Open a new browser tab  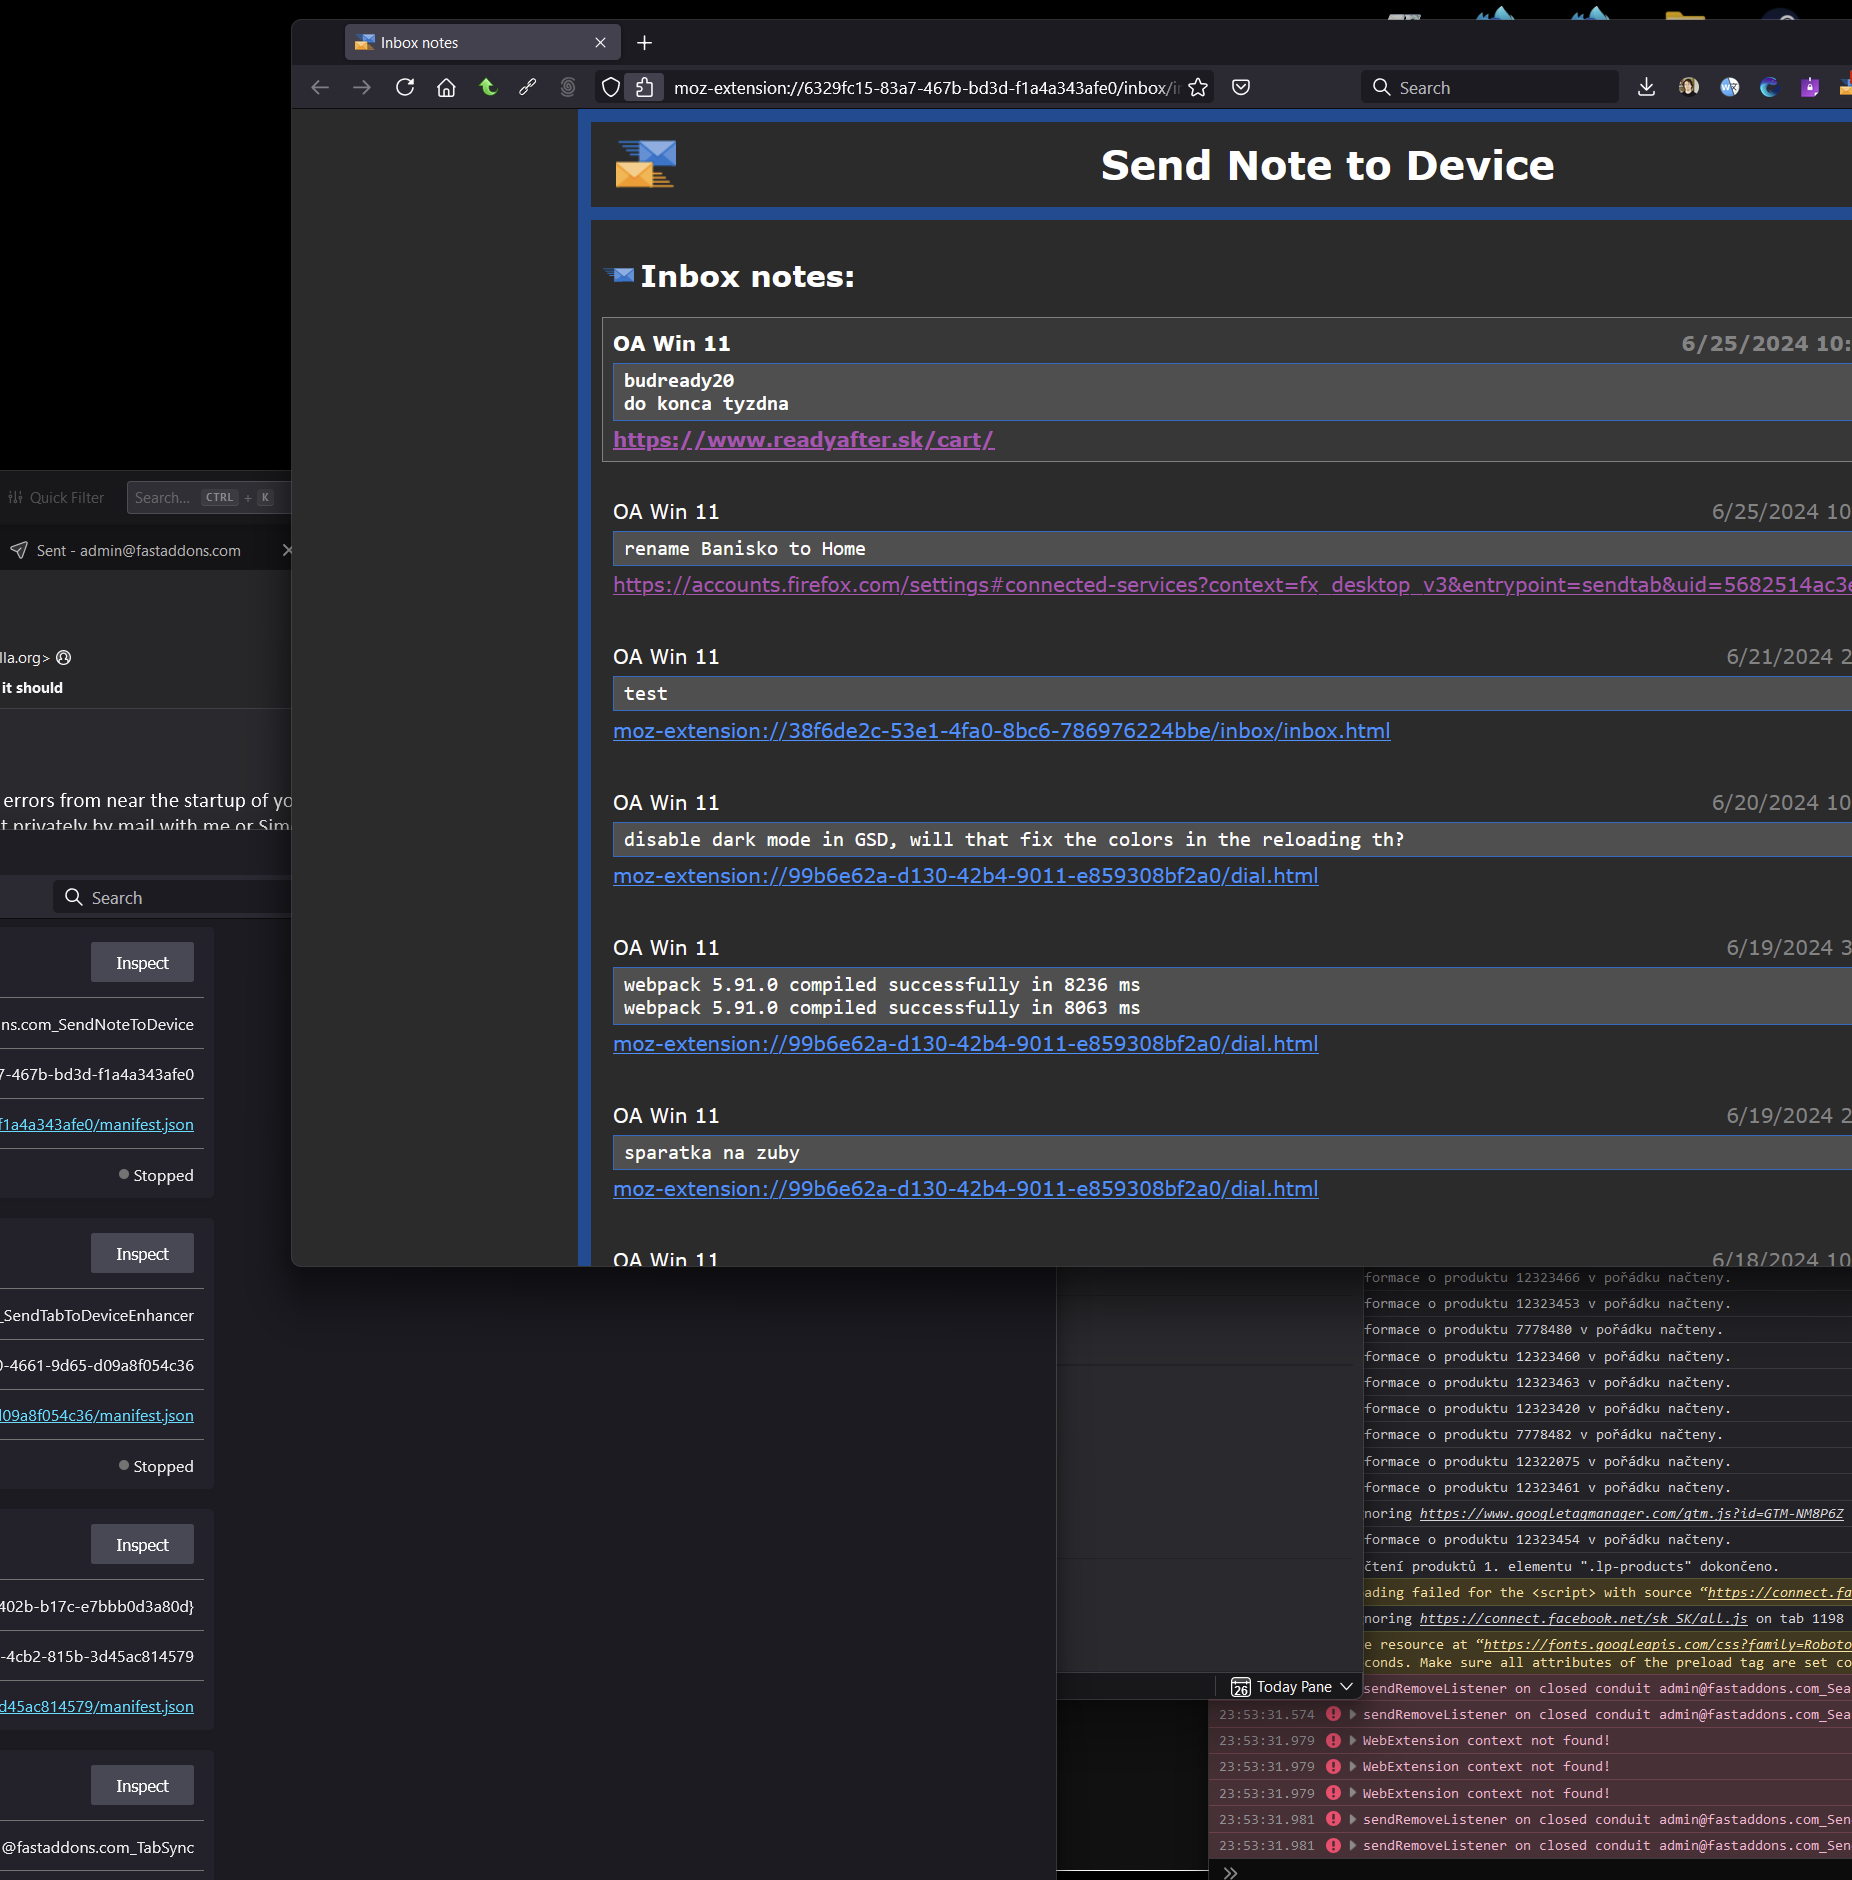(645, 43)
